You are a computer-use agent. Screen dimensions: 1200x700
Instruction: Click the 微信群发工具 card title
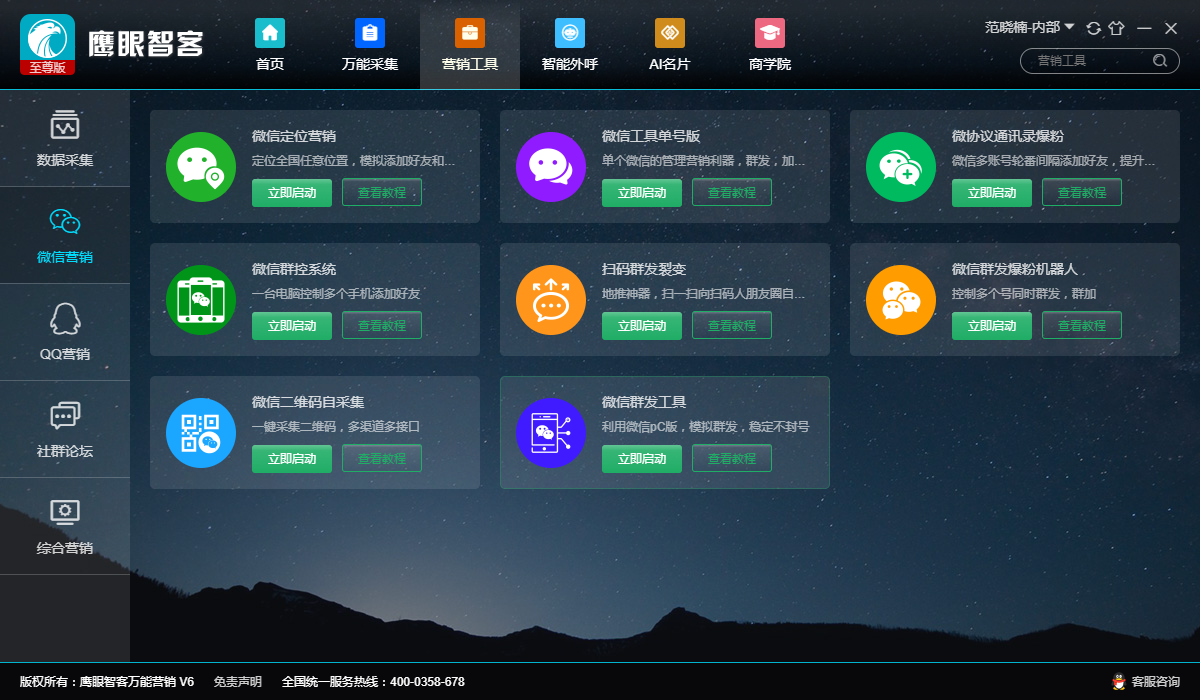(644, 402)
